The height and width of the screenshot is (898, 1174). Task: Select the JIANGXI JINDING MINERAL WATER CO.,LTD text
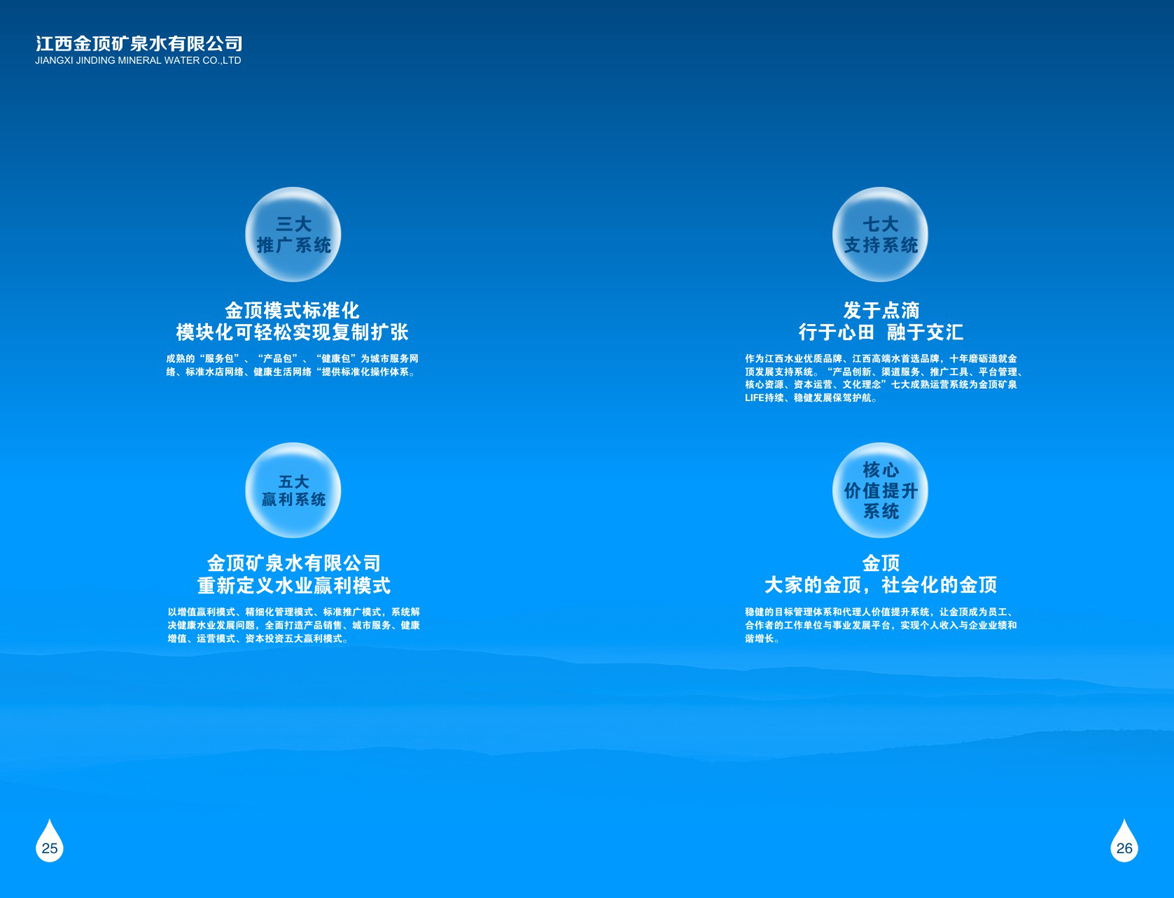pos(139,61)
